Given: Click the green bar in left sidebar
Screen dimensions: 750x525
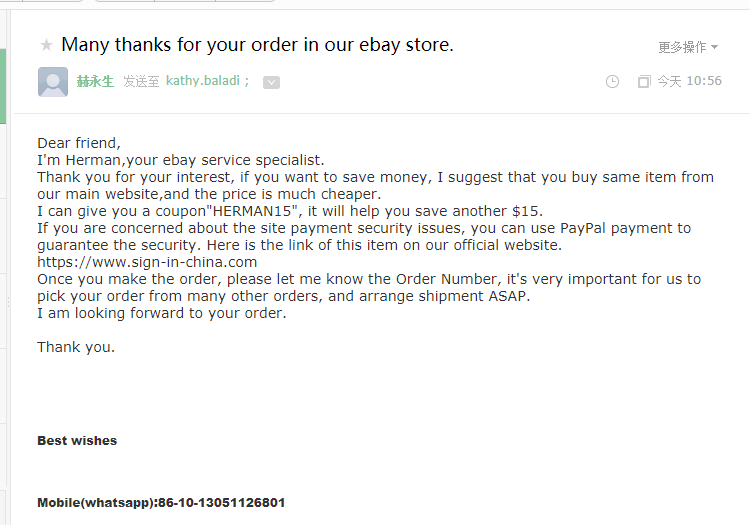Looking at the screenshot, I should pyautogui.click(x=3, y=87).
